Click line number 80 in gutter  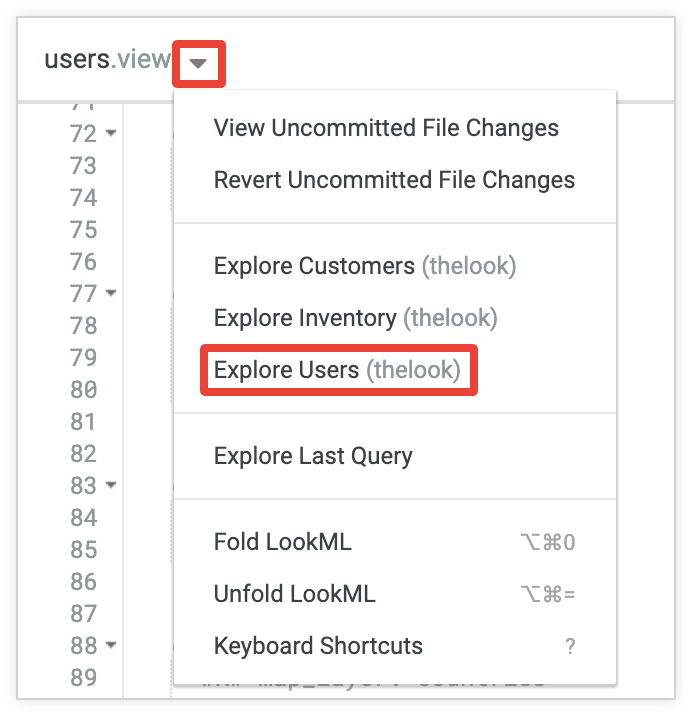point(84,390)
